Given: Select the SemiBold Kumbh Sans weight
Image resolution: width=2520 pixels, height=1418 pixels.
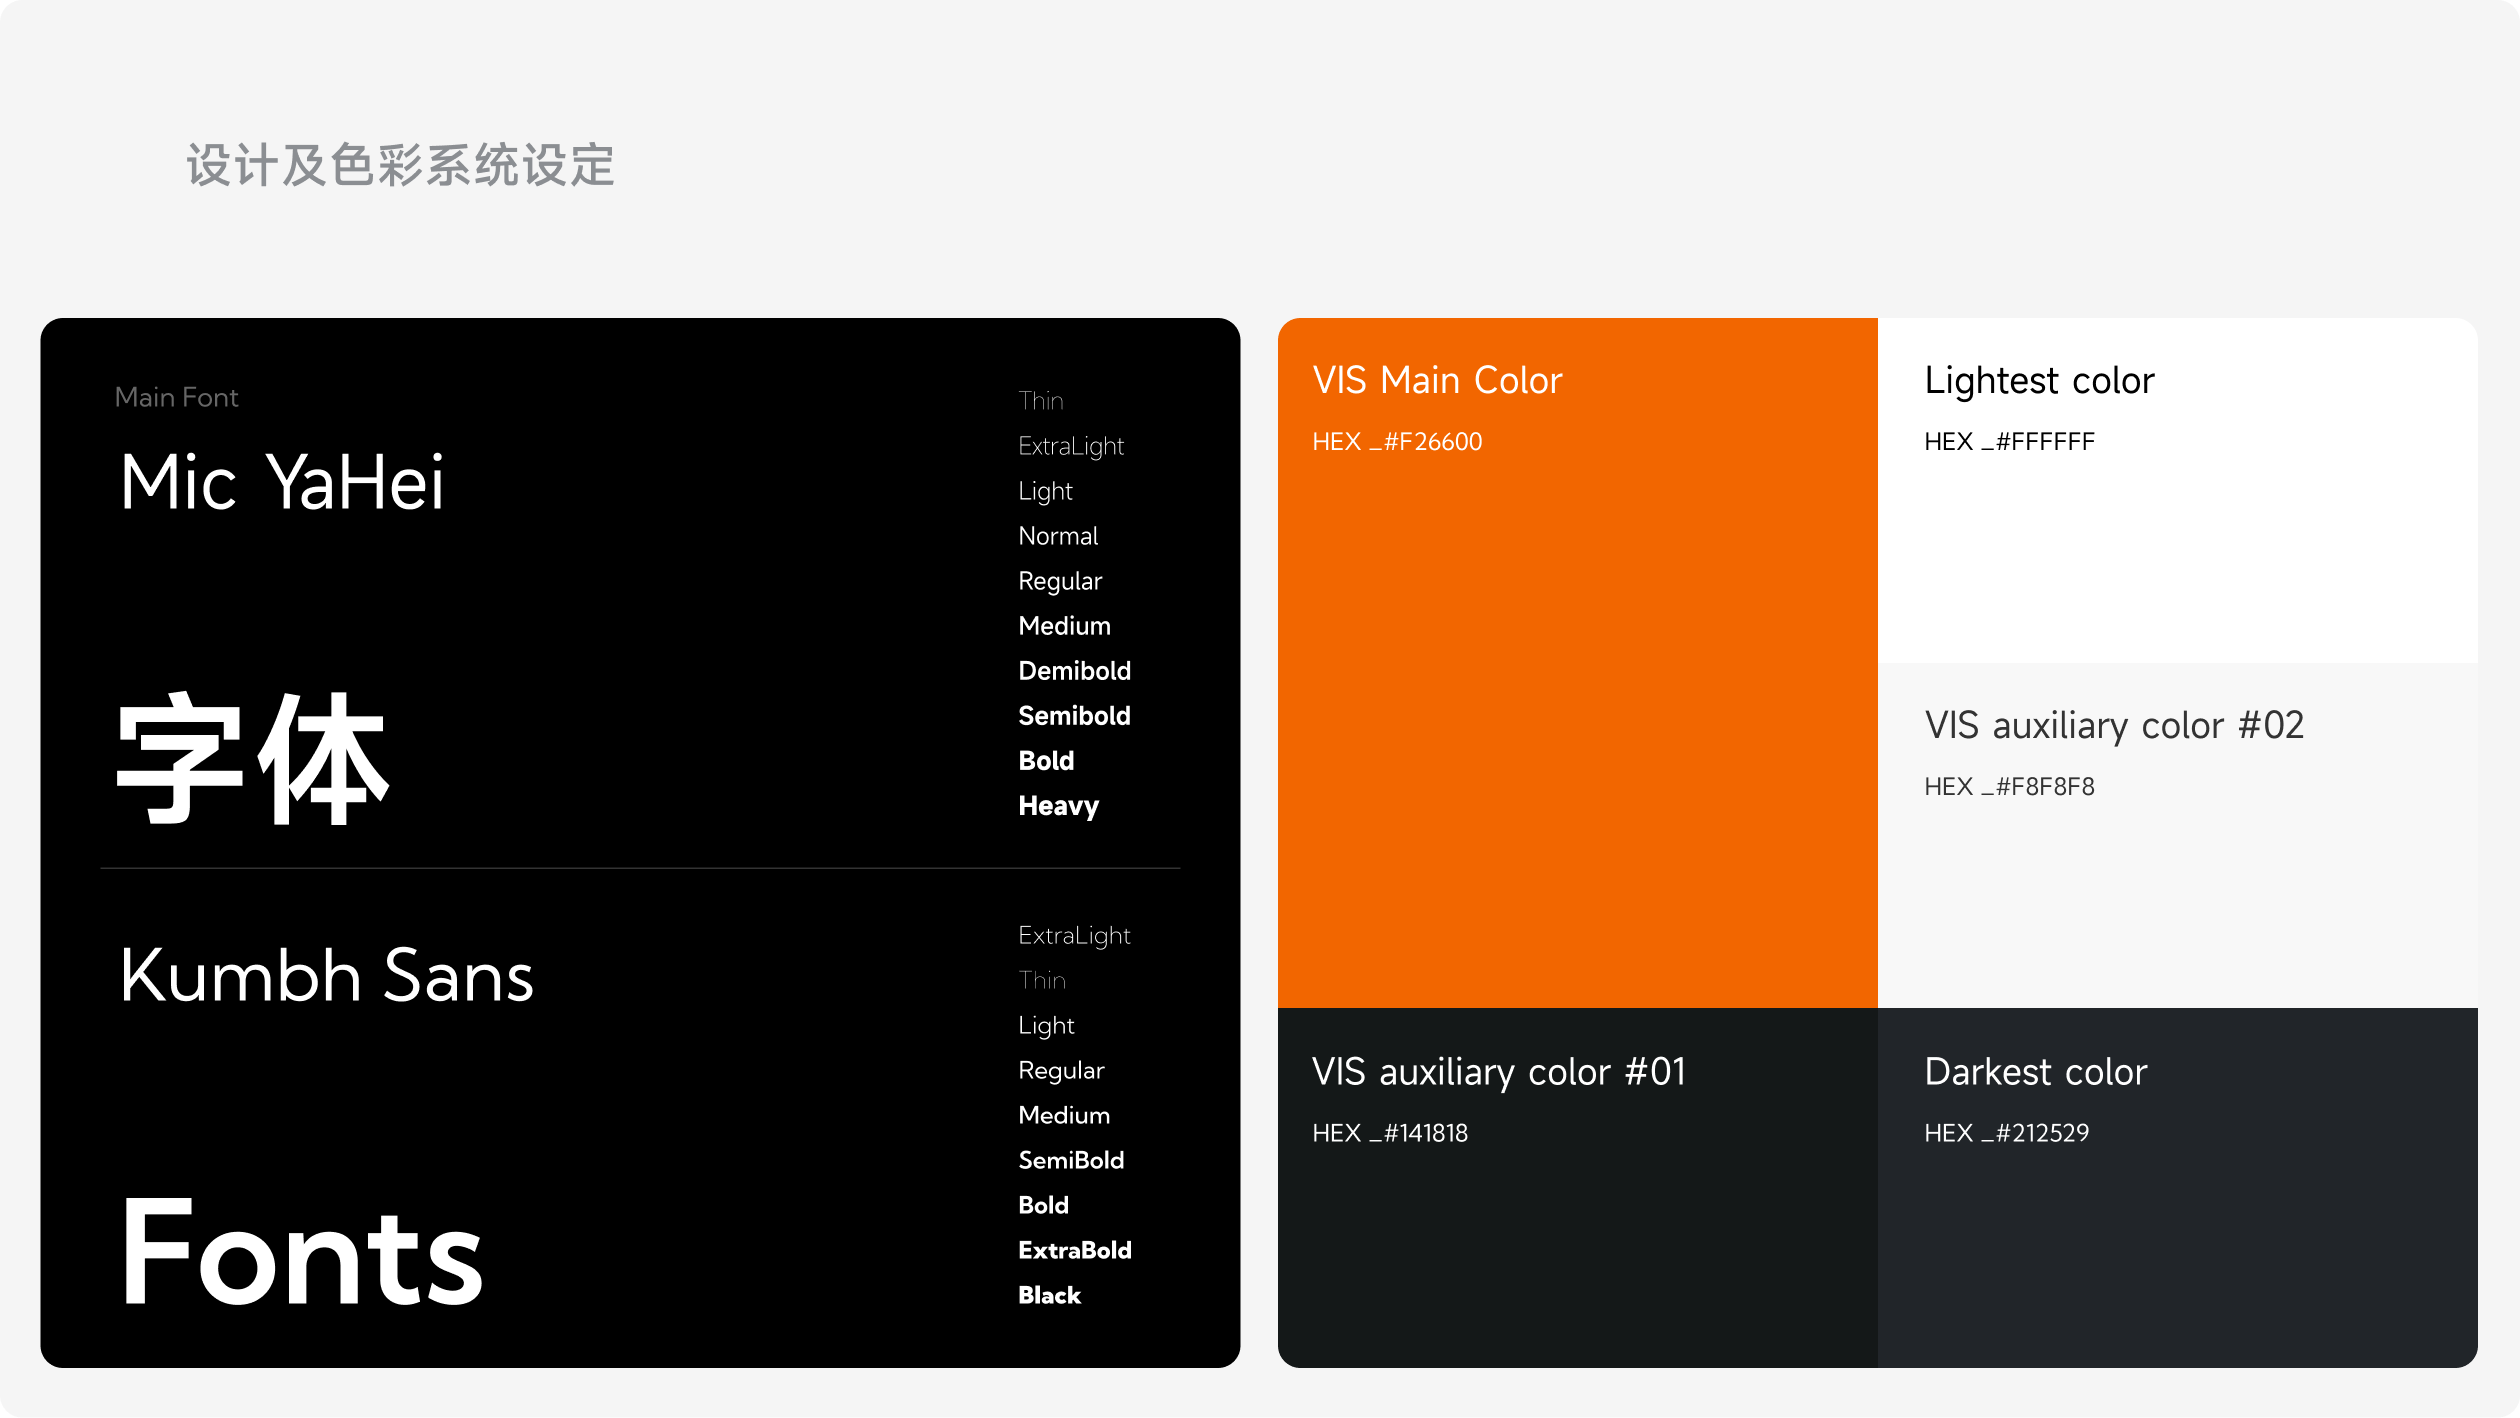Looking at the screenshot, I should pyautogui.click(x=1071, y=1160).
